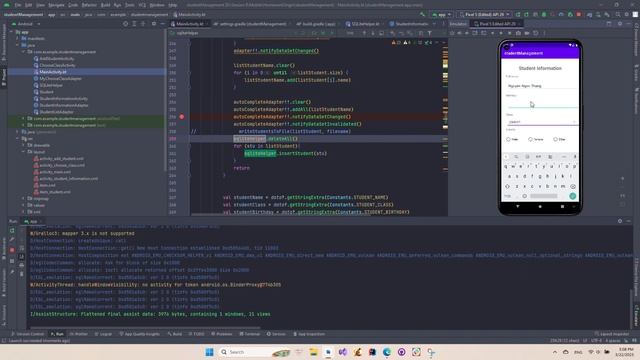Switch to build.gradle (app) editor tab
Screen dimensions: 640x360
(318, 24)
